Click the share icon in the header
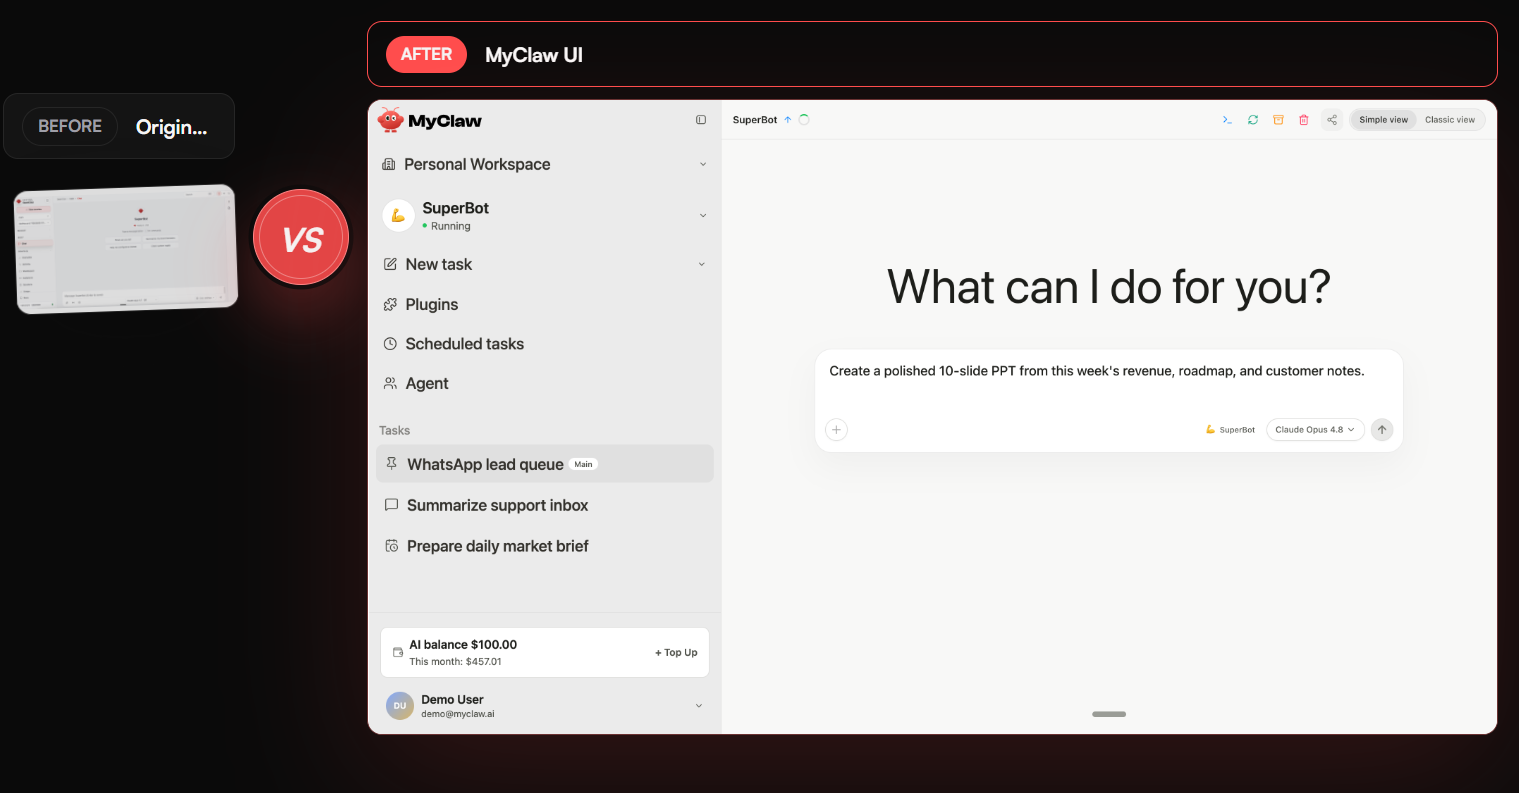Screen dimensions: 1519x793 point(1332,120)
